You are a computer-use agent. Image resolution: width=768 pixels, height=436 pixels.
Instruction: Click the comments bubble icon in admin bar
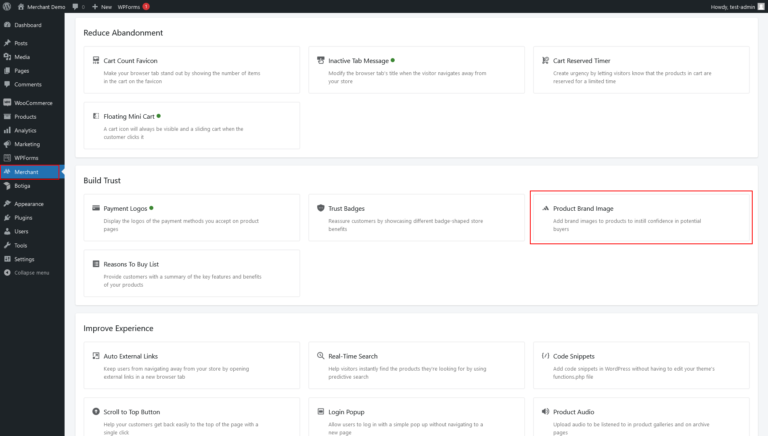75,6
